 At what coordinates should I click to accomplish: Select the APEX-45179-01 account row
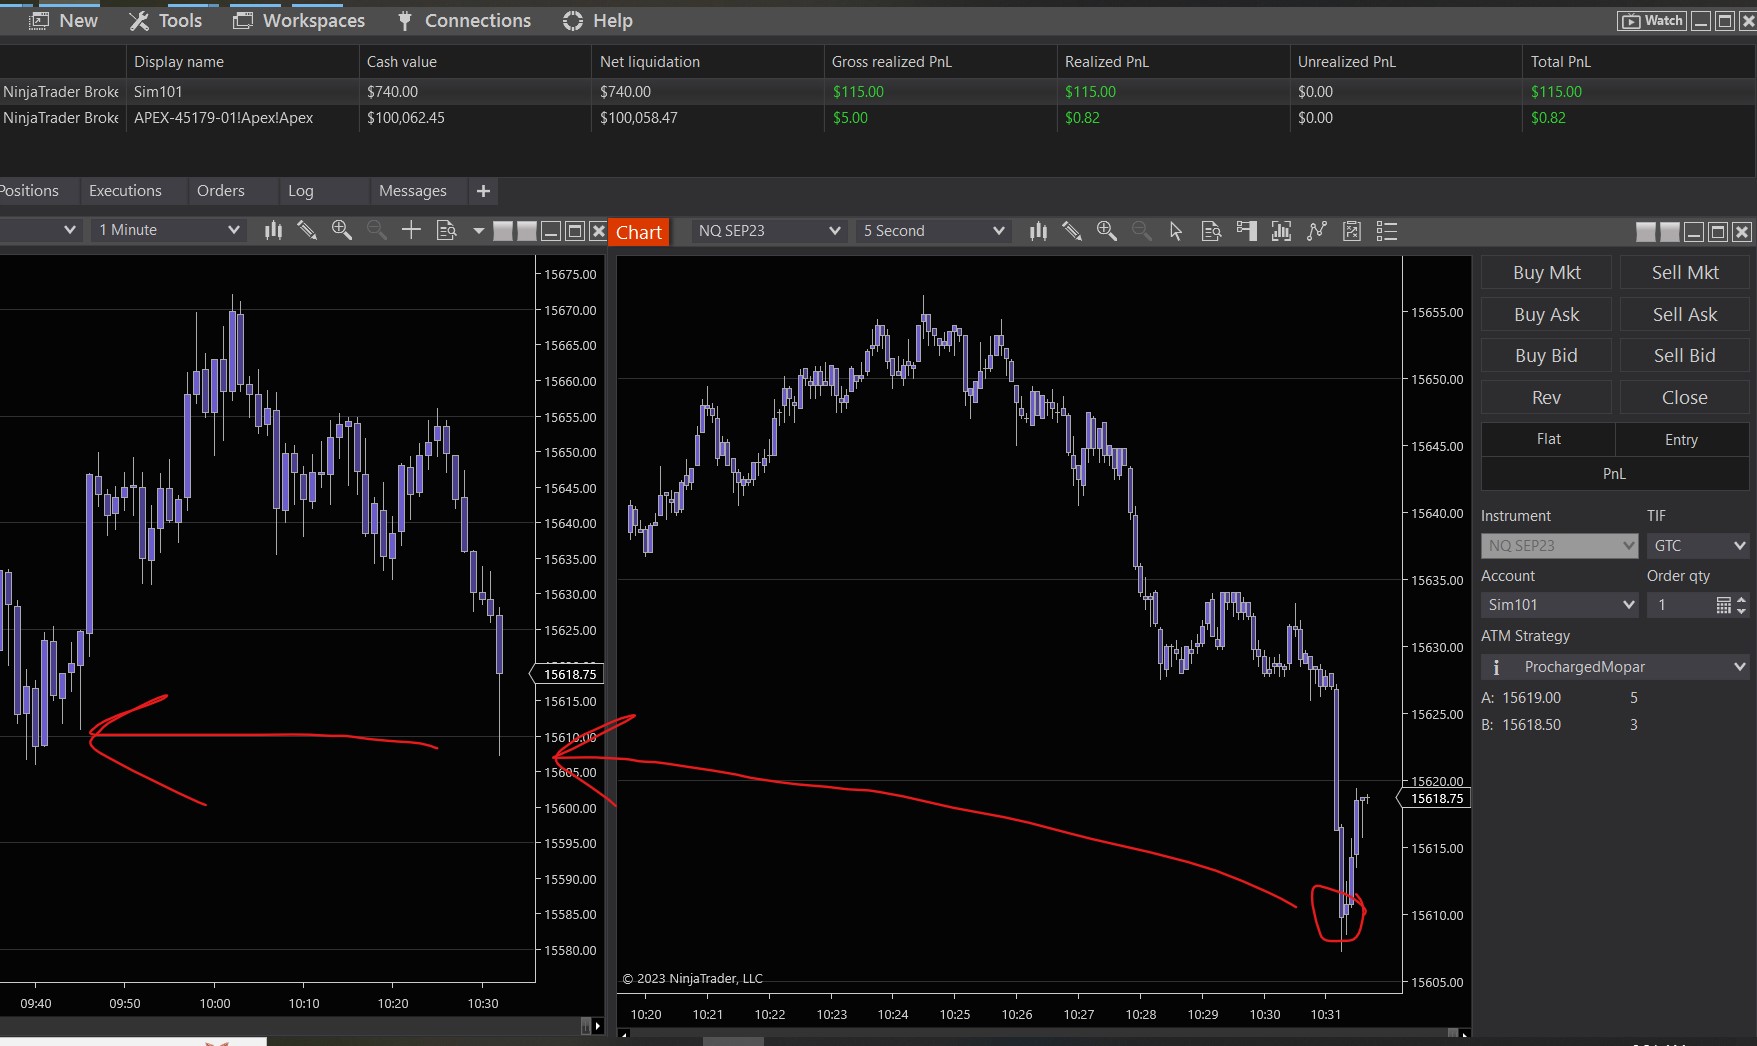point(223,118)
